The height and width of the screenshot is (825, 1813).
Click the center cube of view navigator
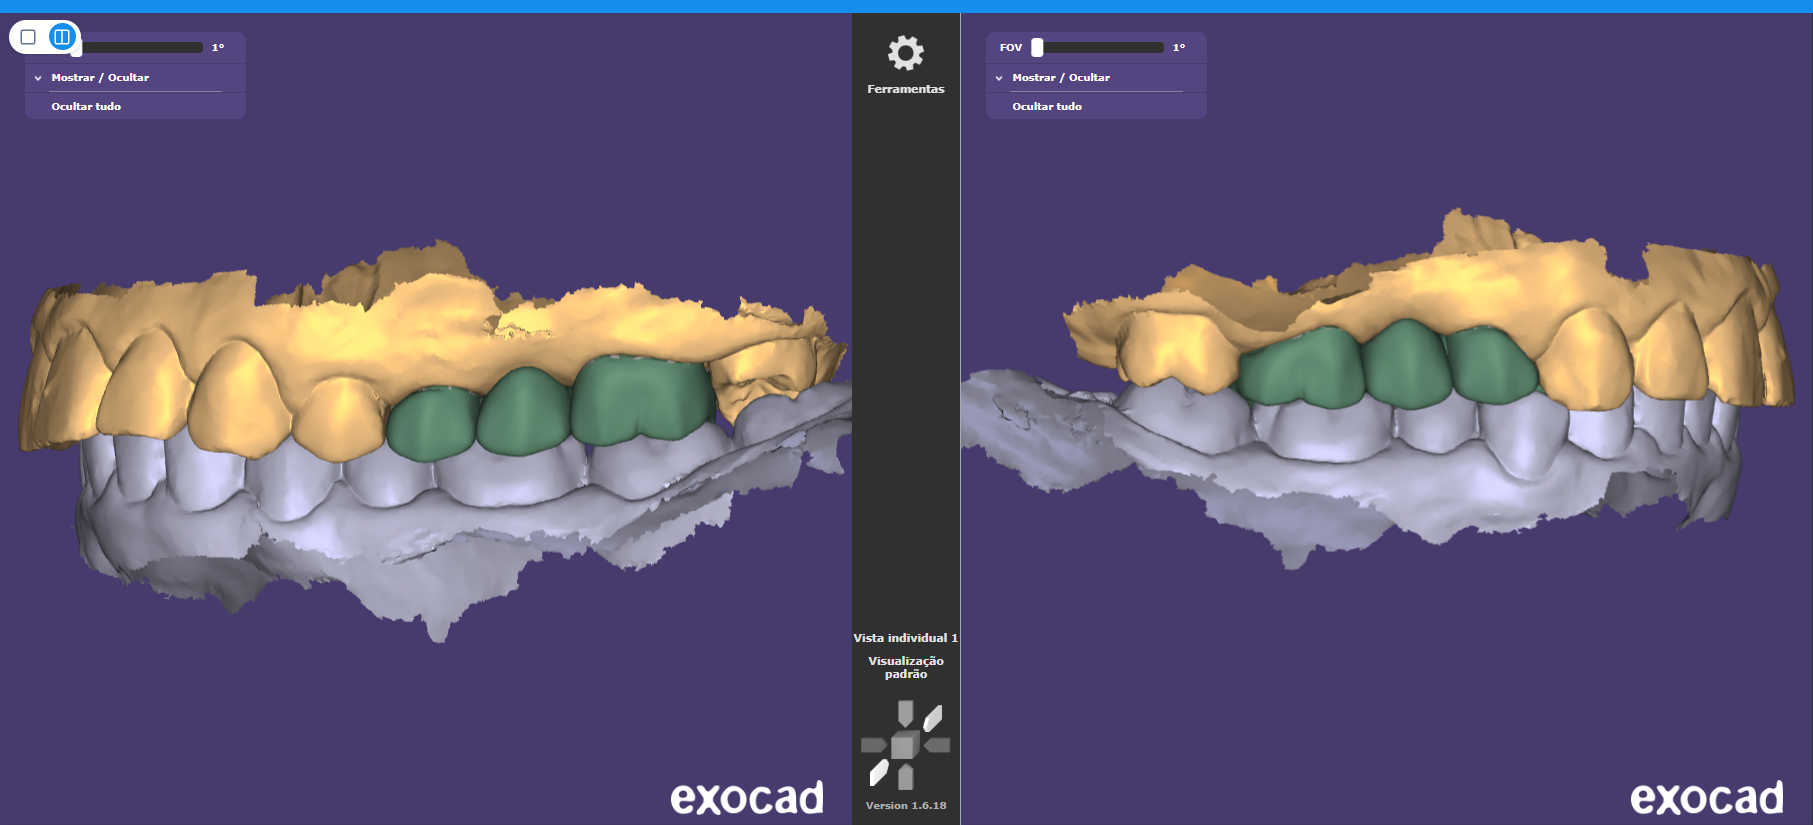tap(904, 746)
